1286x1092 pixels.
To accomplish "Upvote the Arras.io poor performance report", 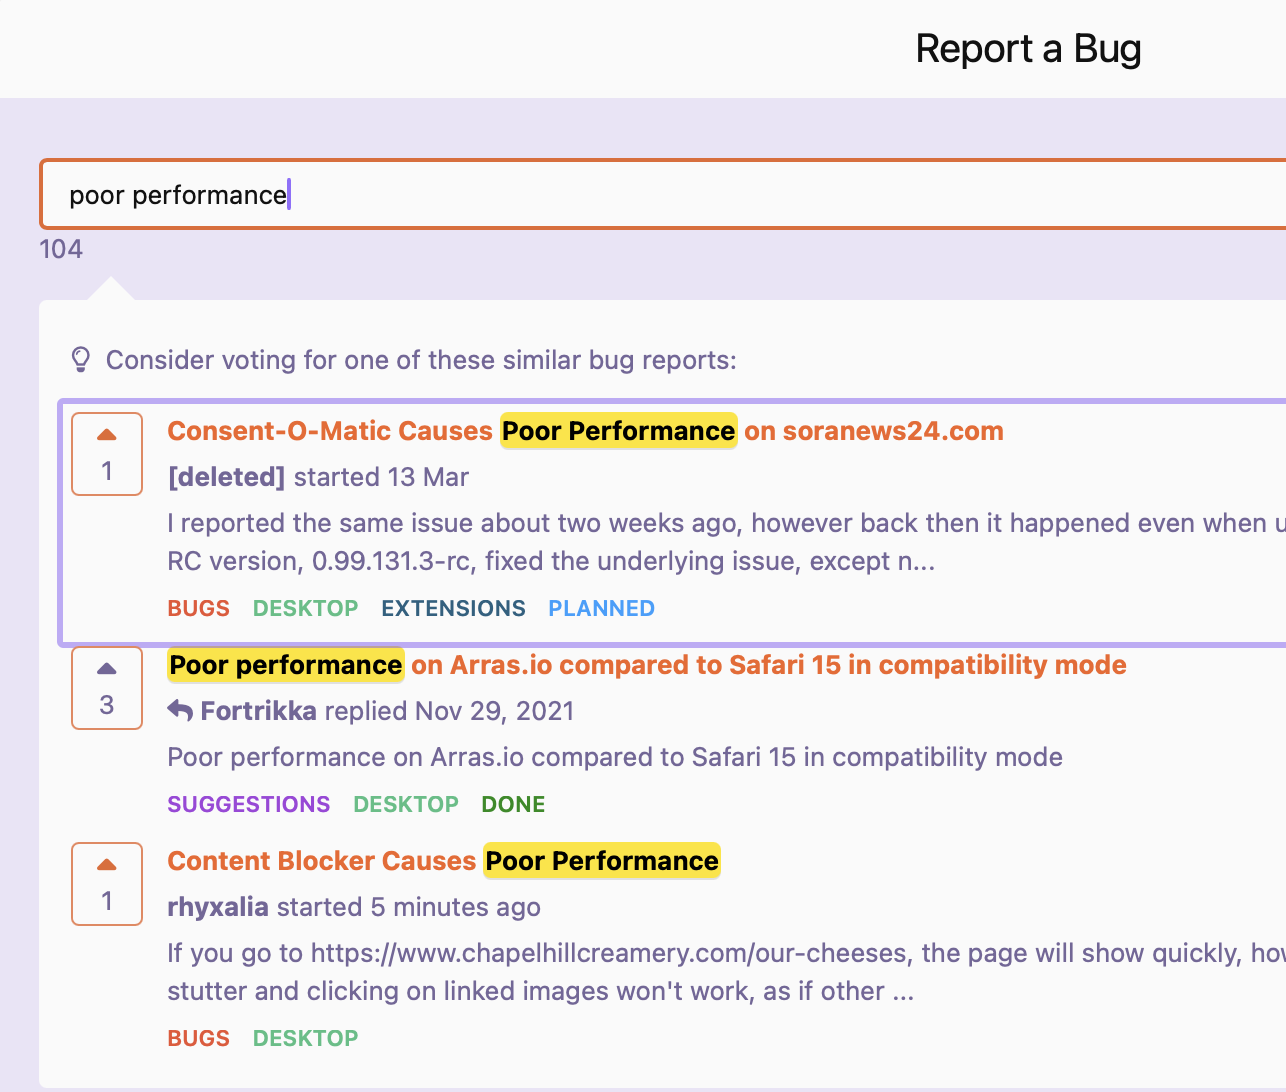I will 107,670.
